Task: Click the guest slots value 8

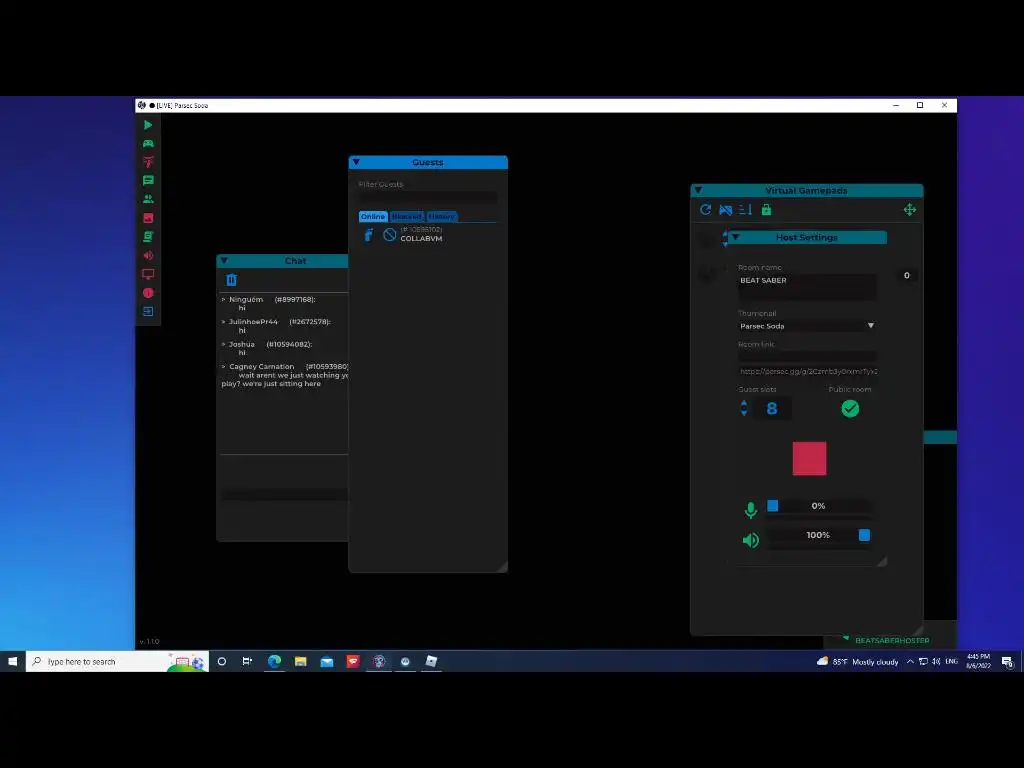Action: pos(772,409)
